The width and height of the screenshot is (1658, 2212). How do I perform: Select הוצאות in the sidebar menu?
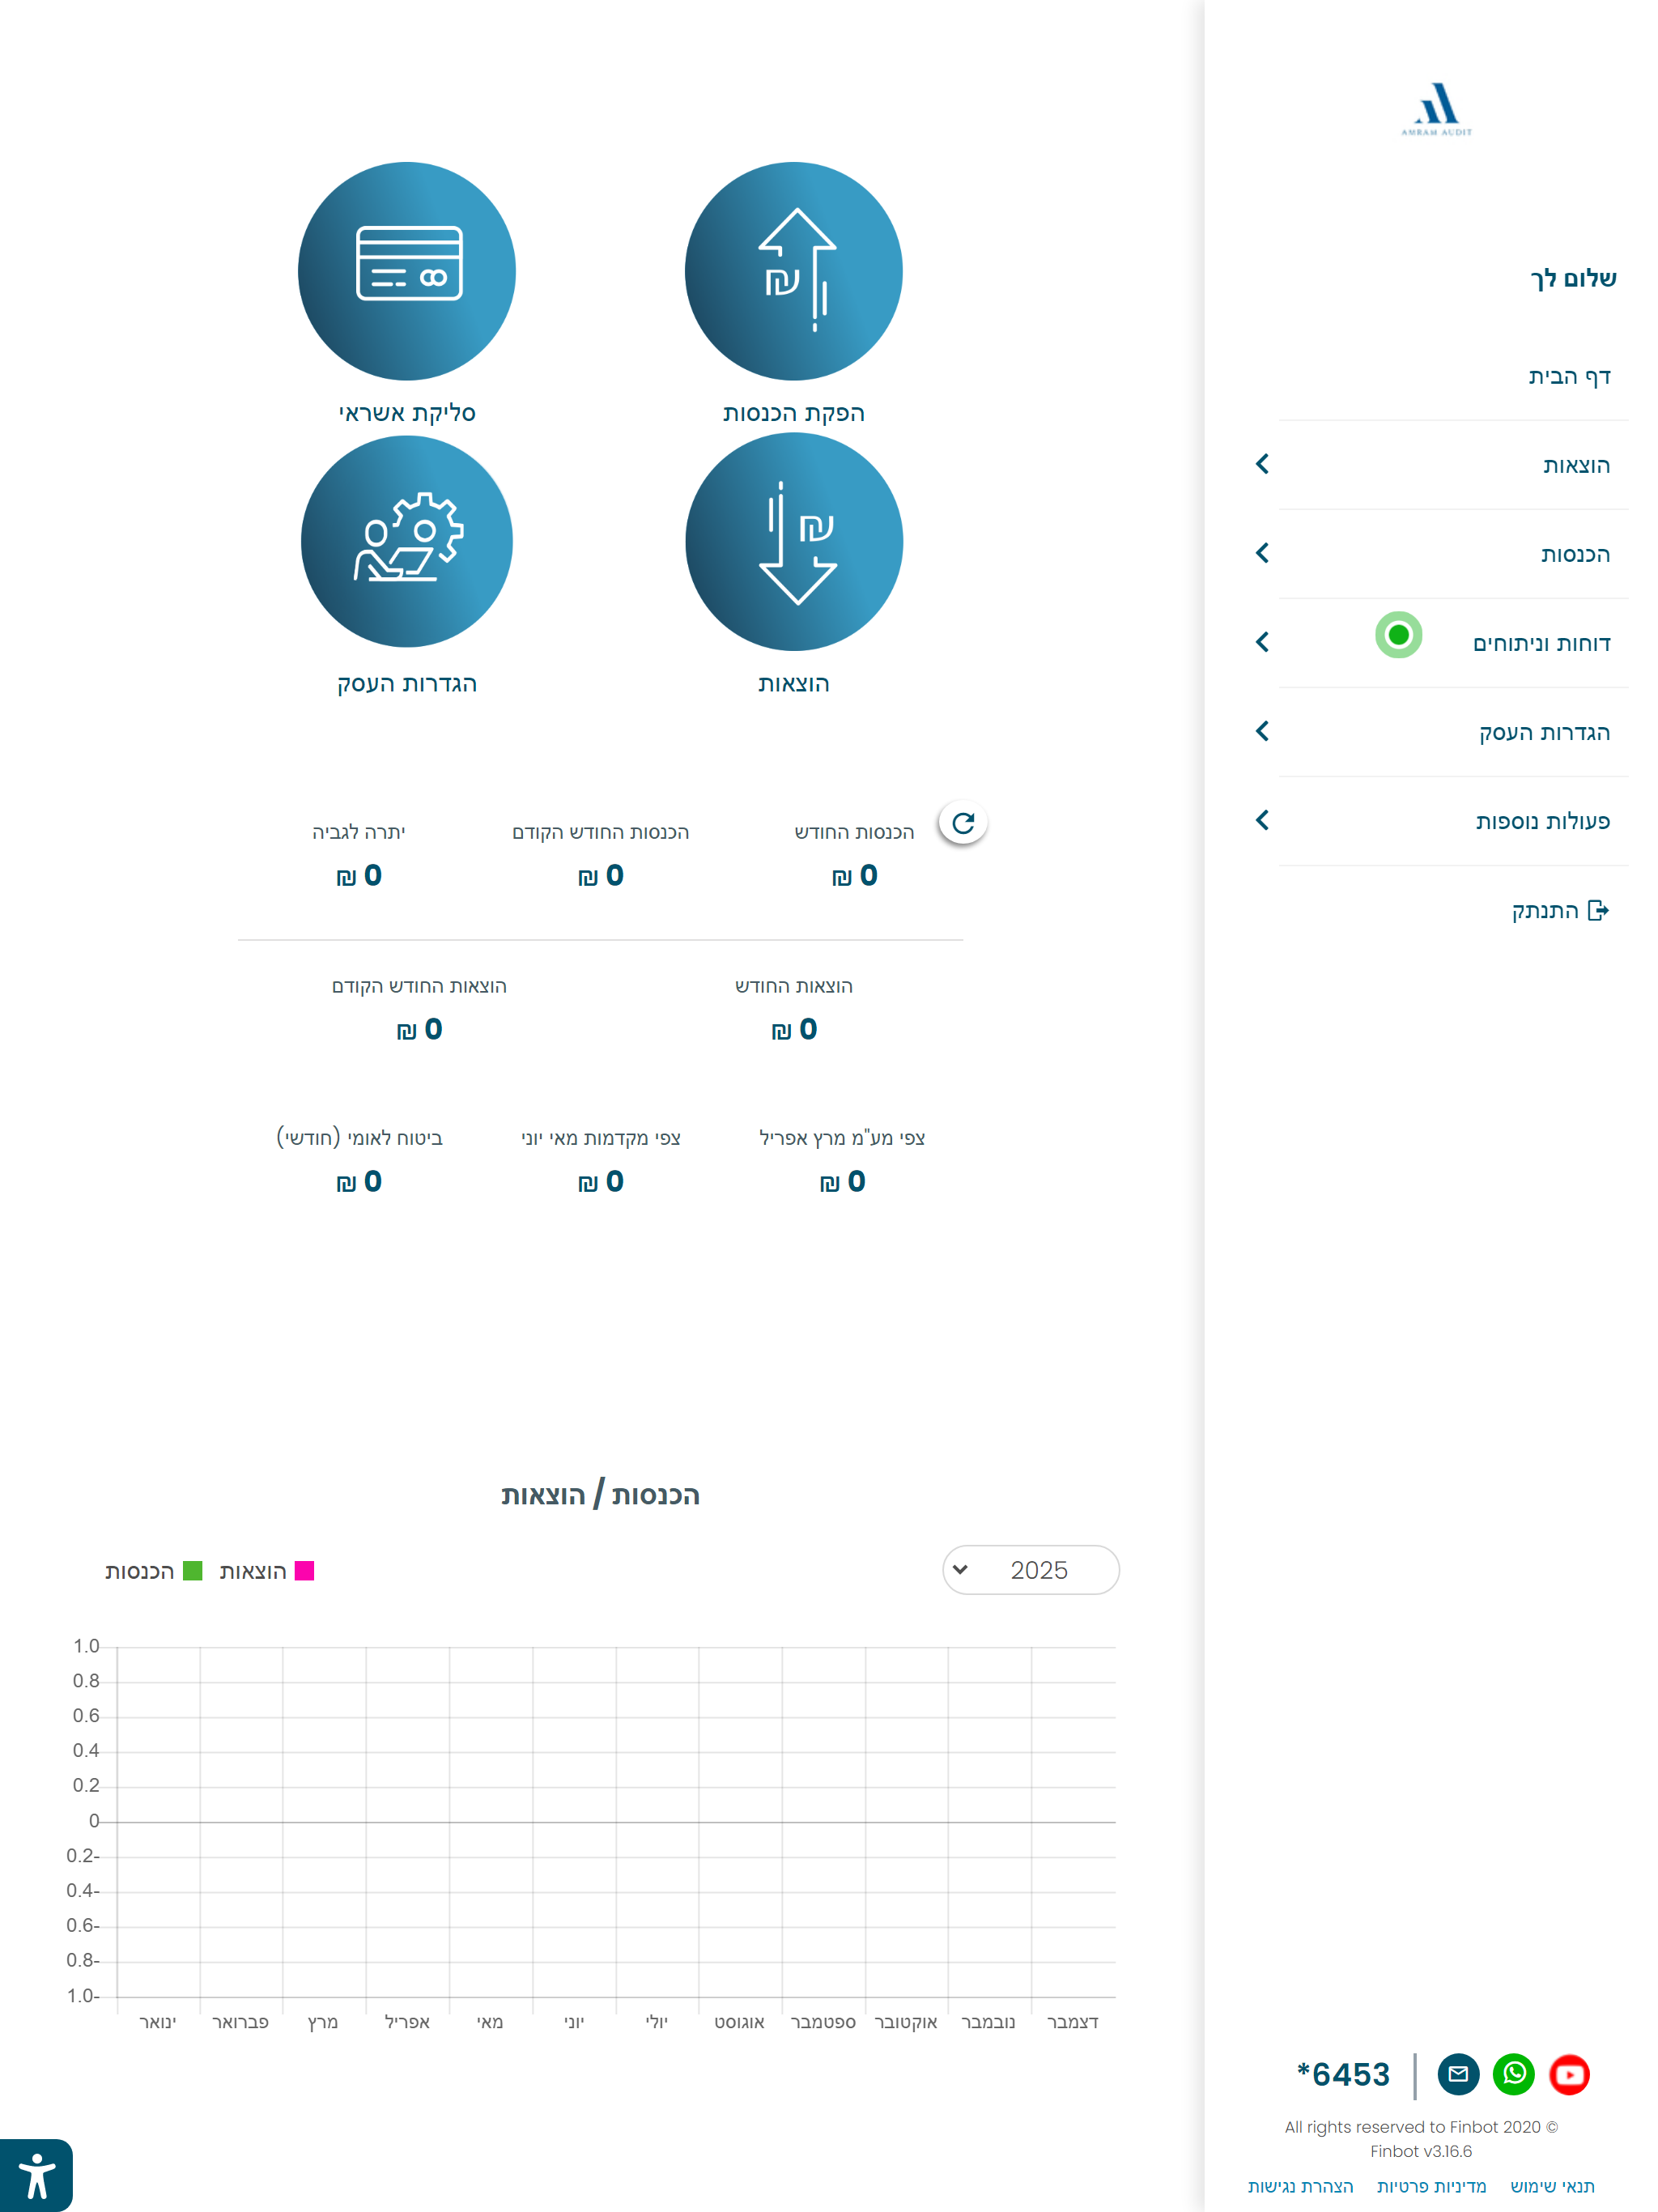click(1576, 465)
